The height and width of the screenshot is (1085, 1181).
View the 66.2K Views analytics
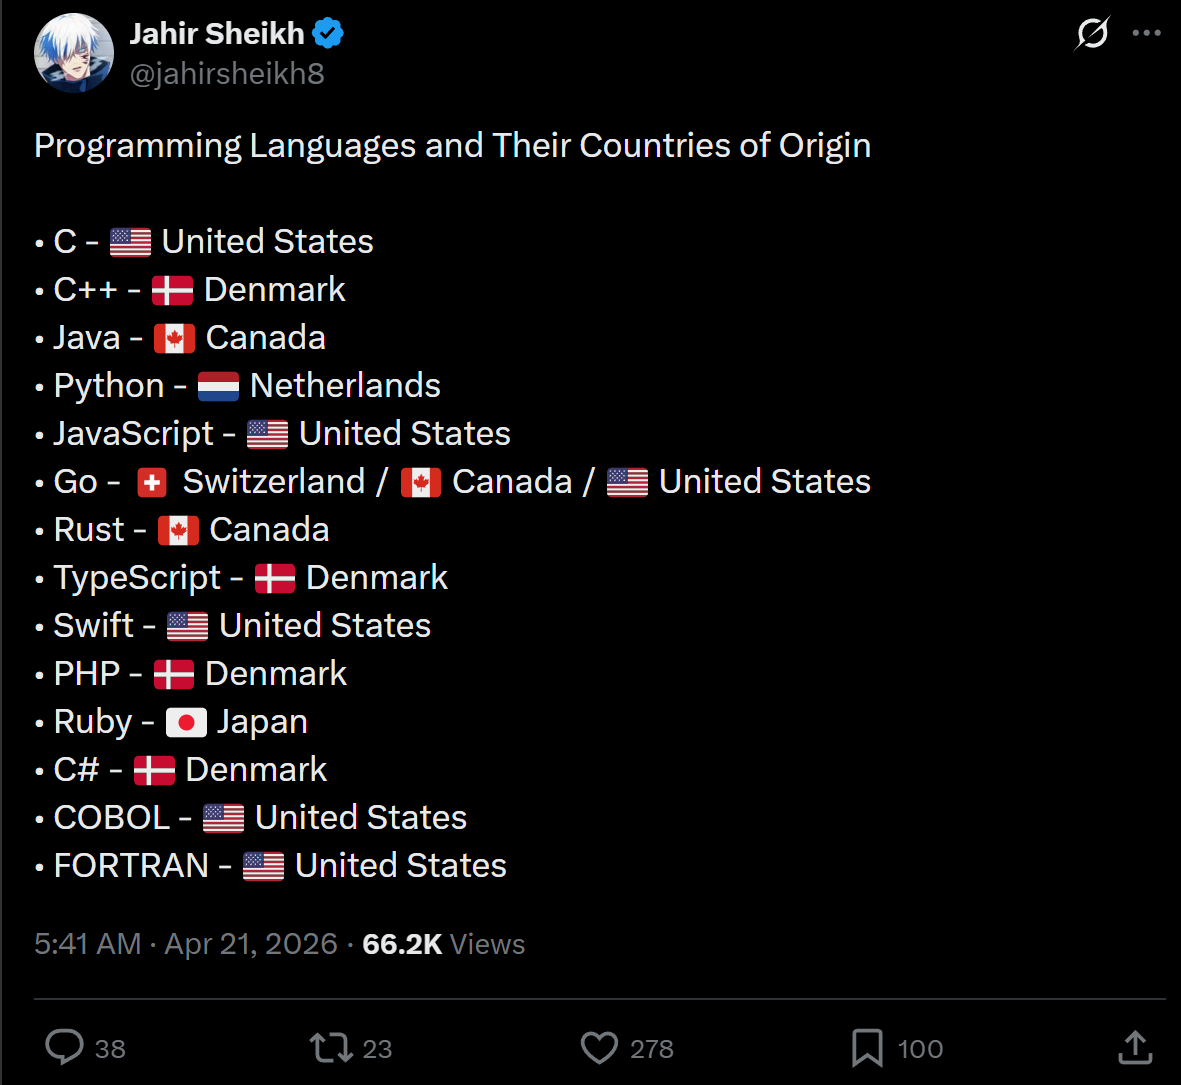[x=444, y=943]
